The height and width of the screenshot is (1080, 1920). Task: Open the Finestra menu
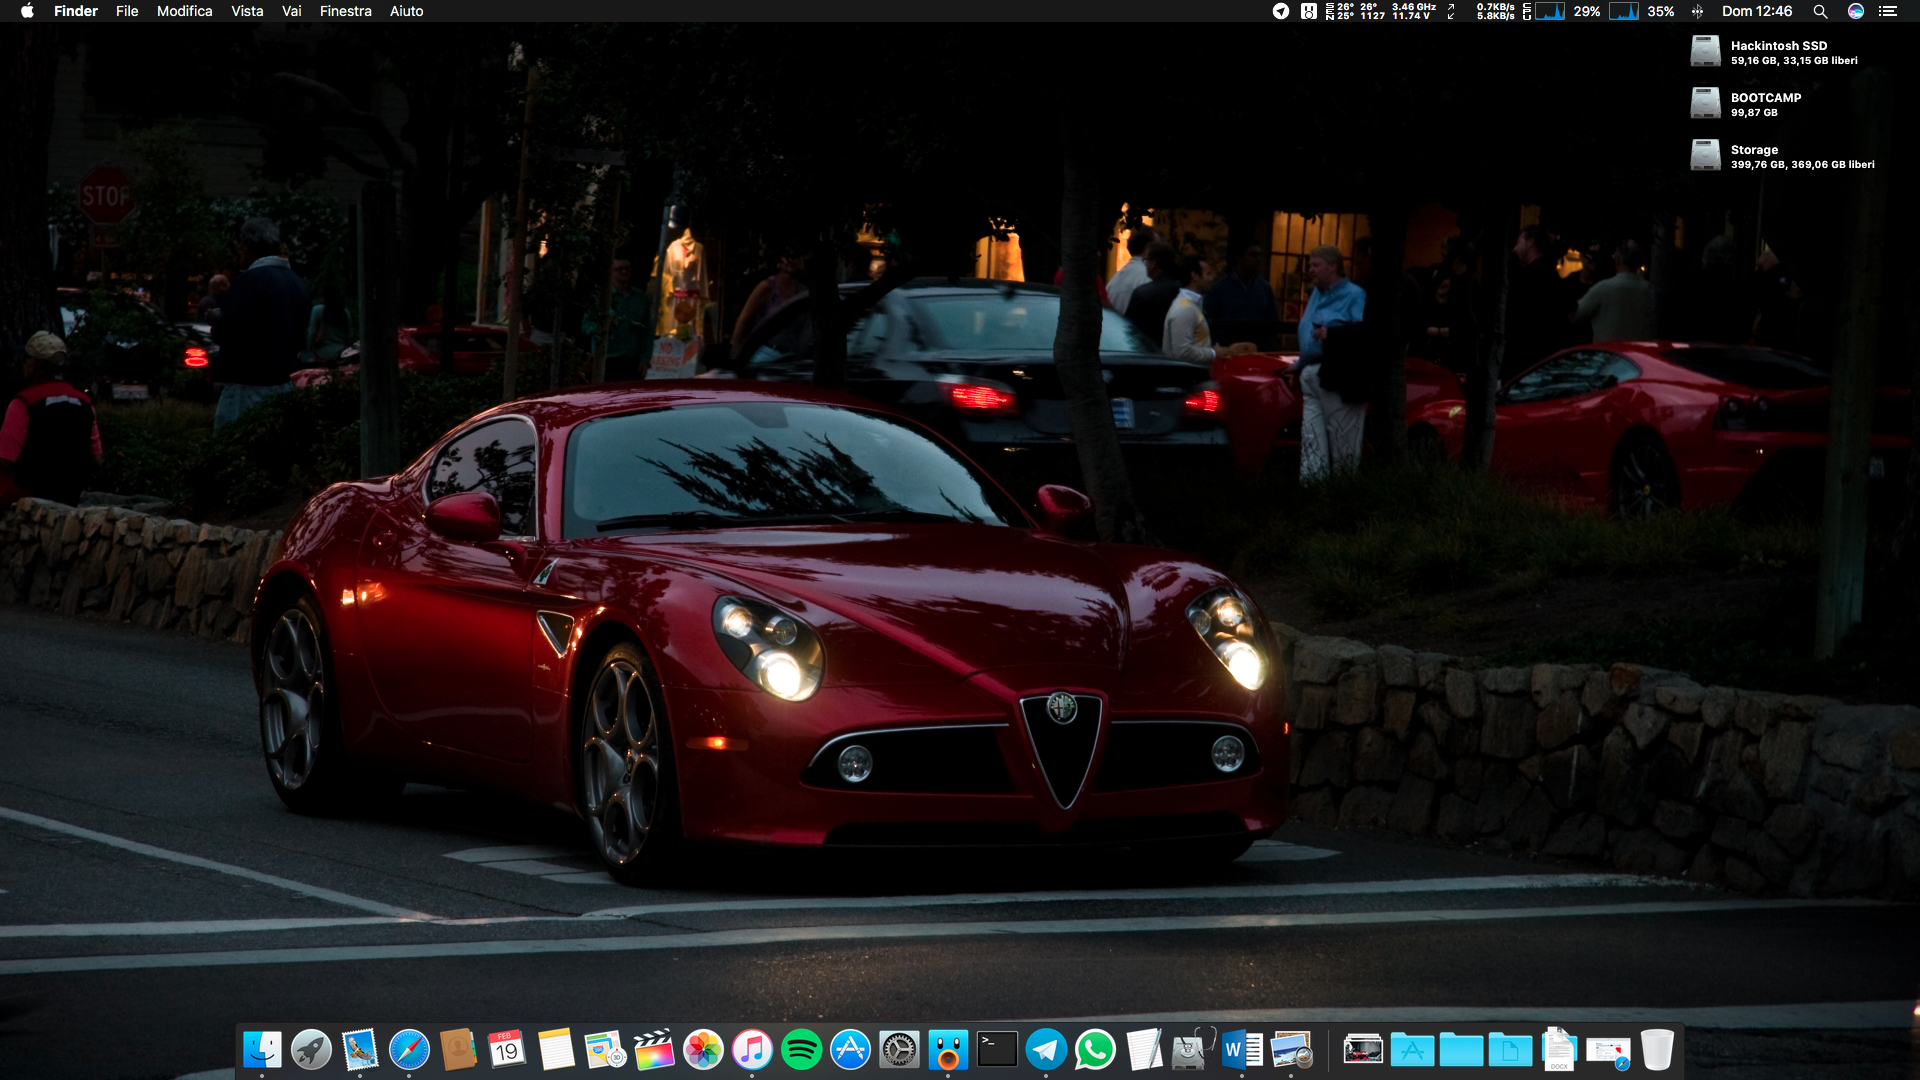(x=346, y=11)
